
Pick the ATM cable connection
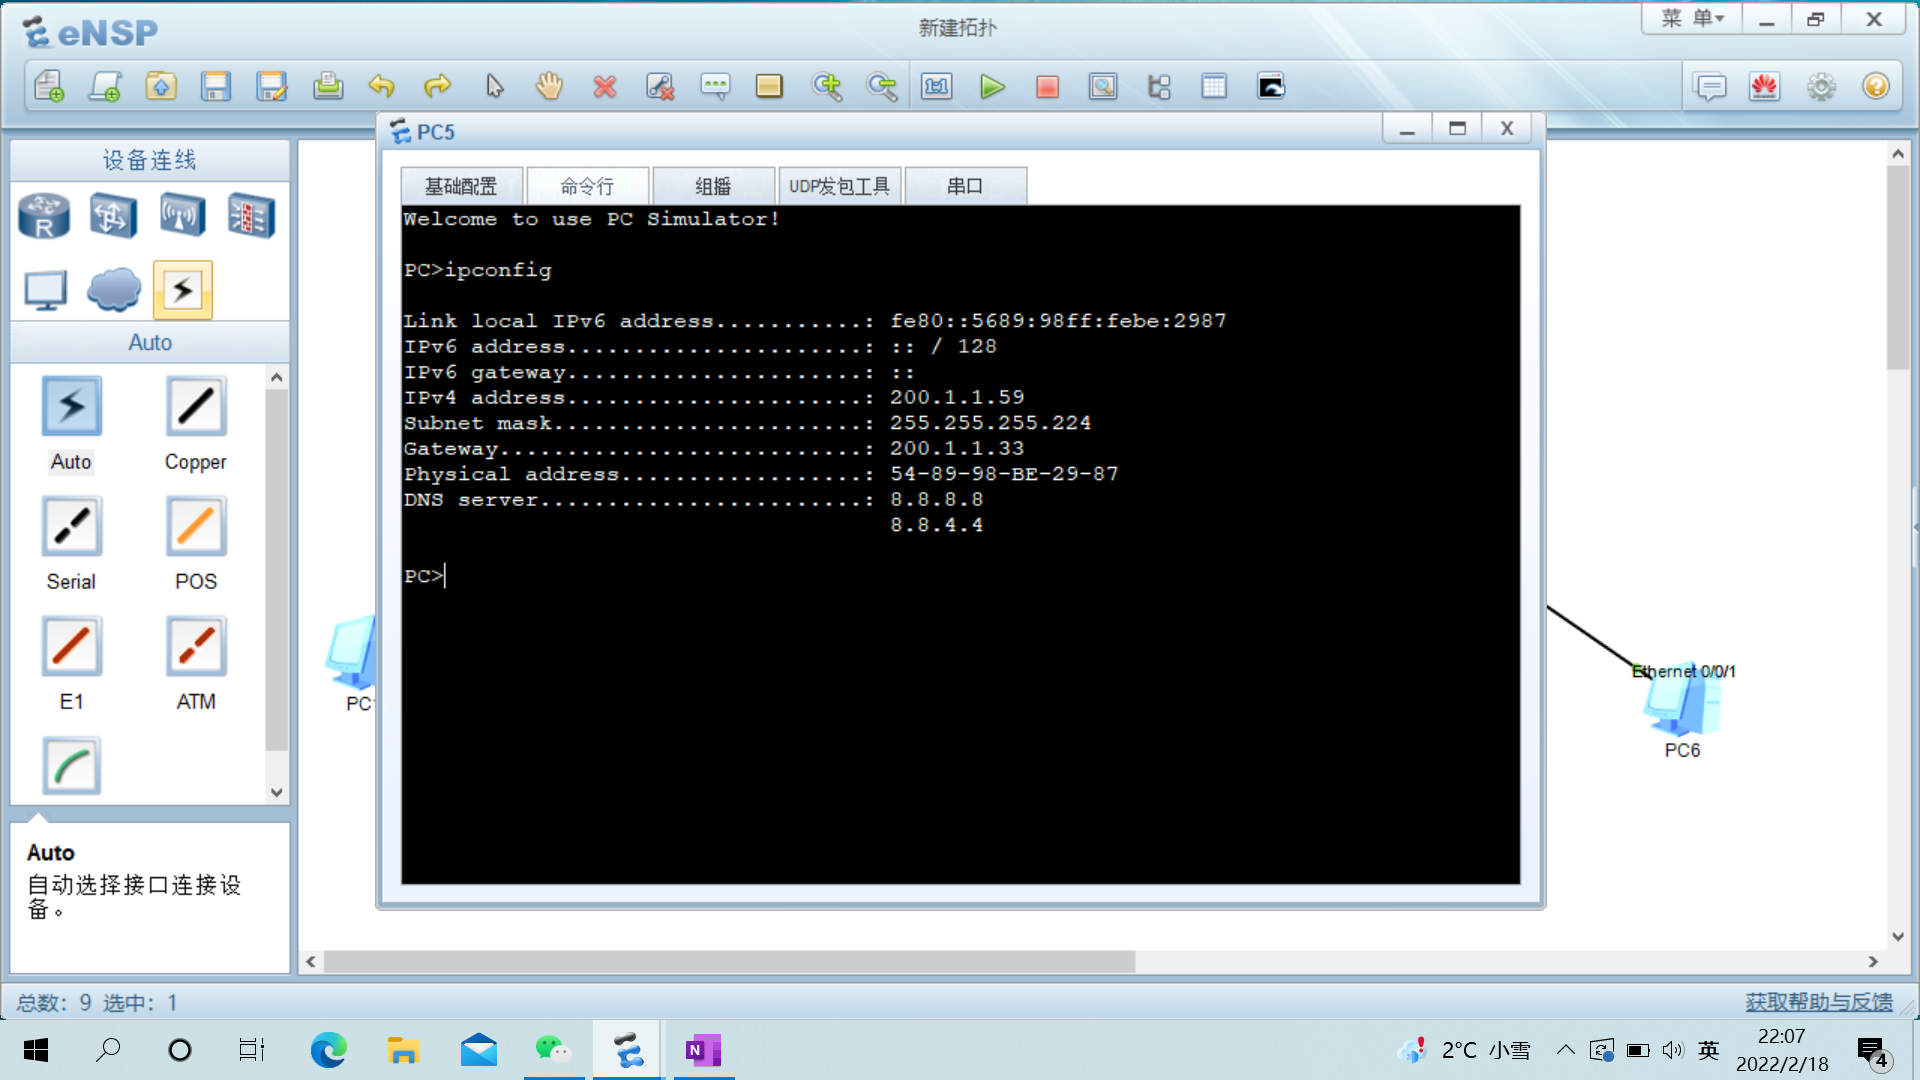pos(196,647)
